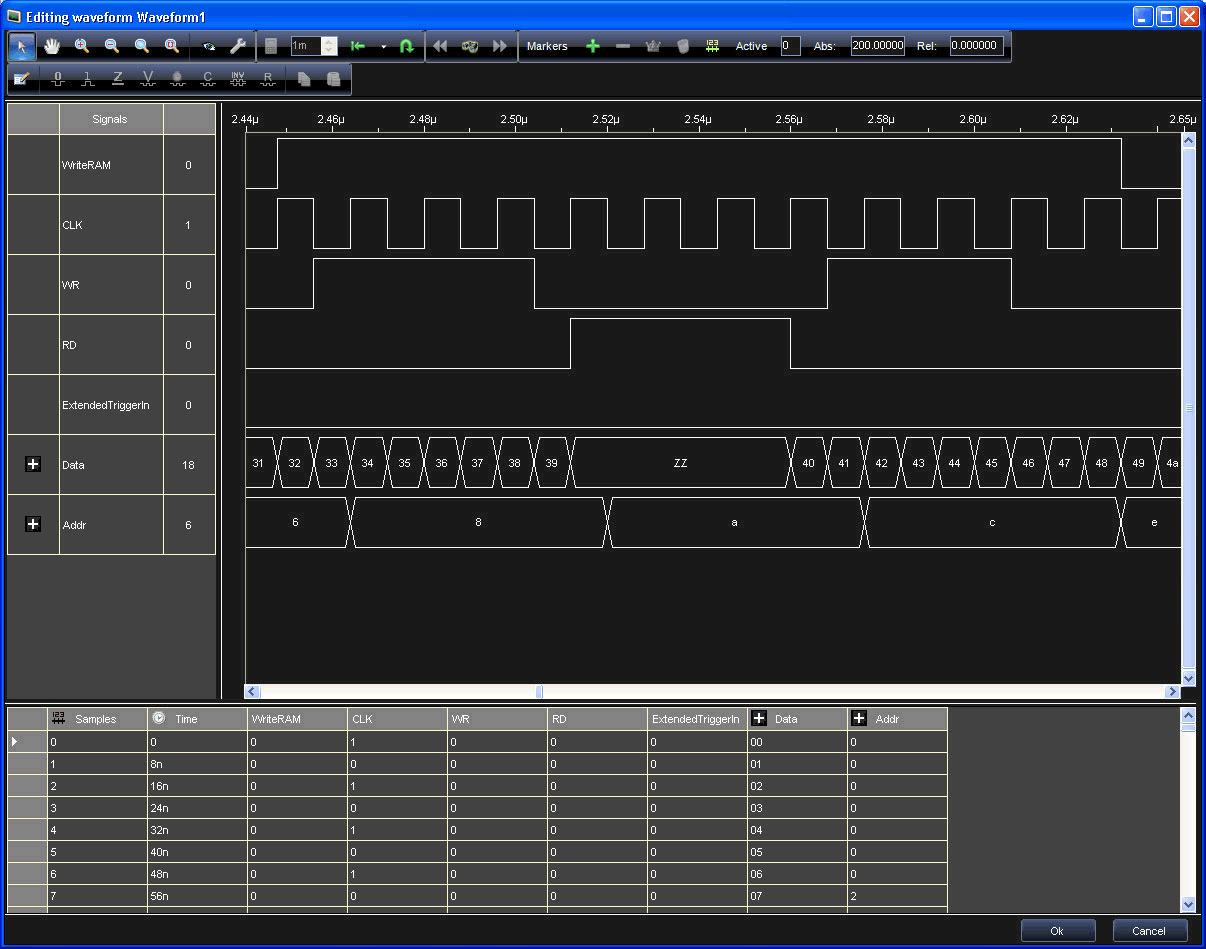Click the Cancel button

[1149, 931]
